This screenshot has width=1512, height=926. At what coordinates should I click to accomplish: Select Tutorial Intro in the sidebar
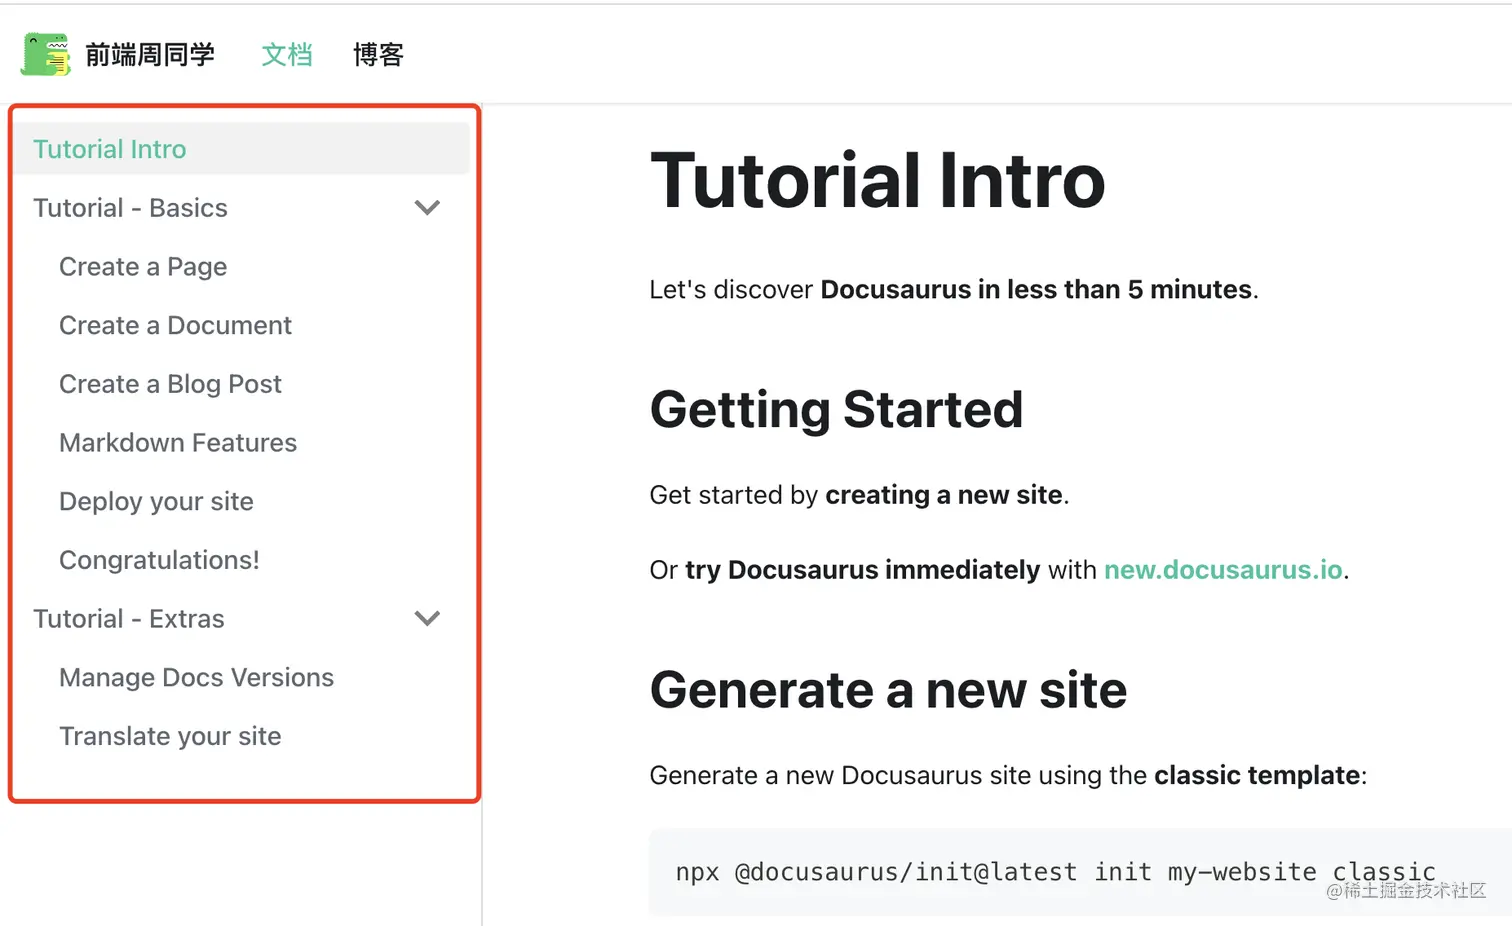tap(242, 149)
